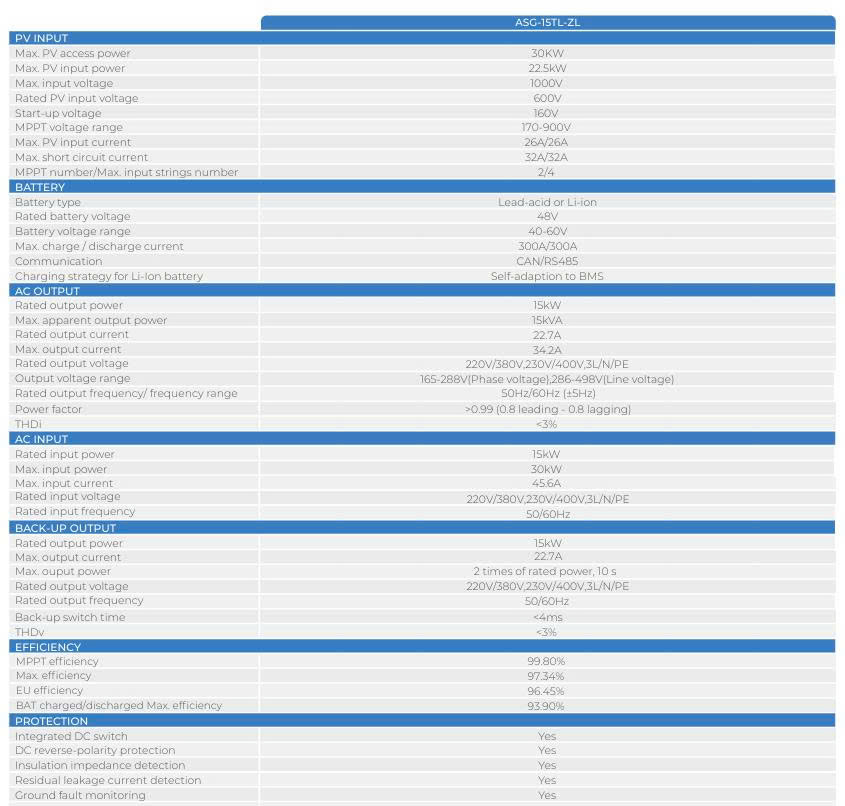This screenshot has width=845, height=806.
Task: Select the Power factor row label
Action: 47,409
